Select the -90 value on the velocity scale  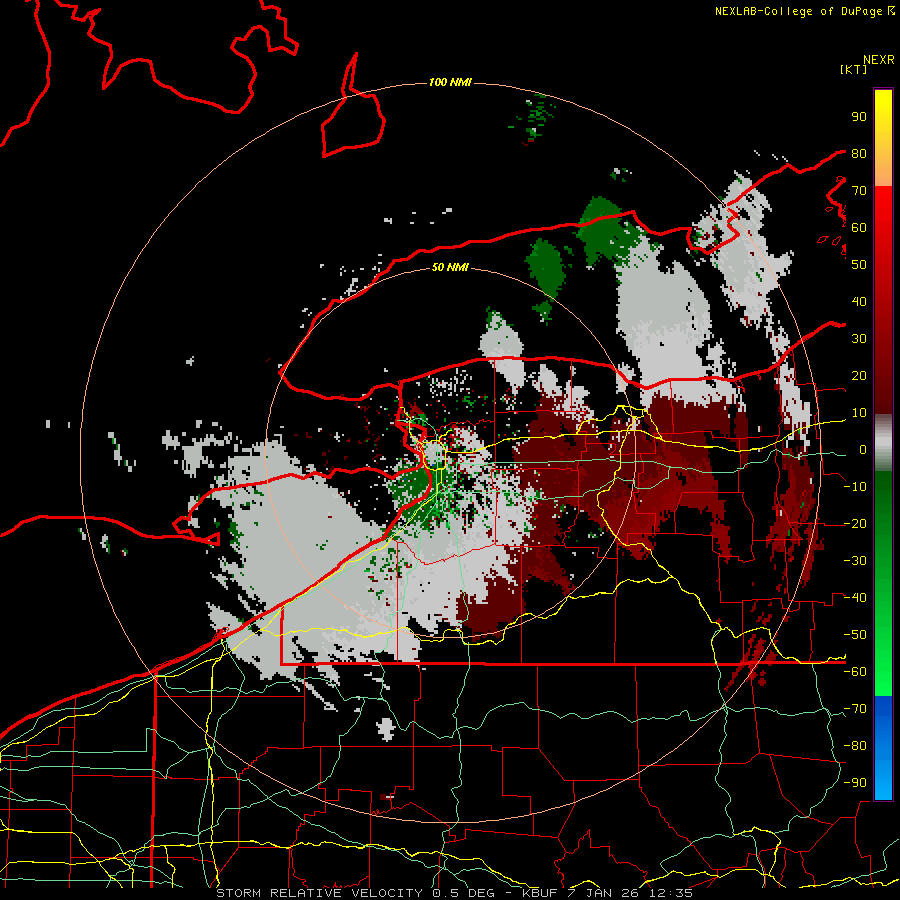855,783
